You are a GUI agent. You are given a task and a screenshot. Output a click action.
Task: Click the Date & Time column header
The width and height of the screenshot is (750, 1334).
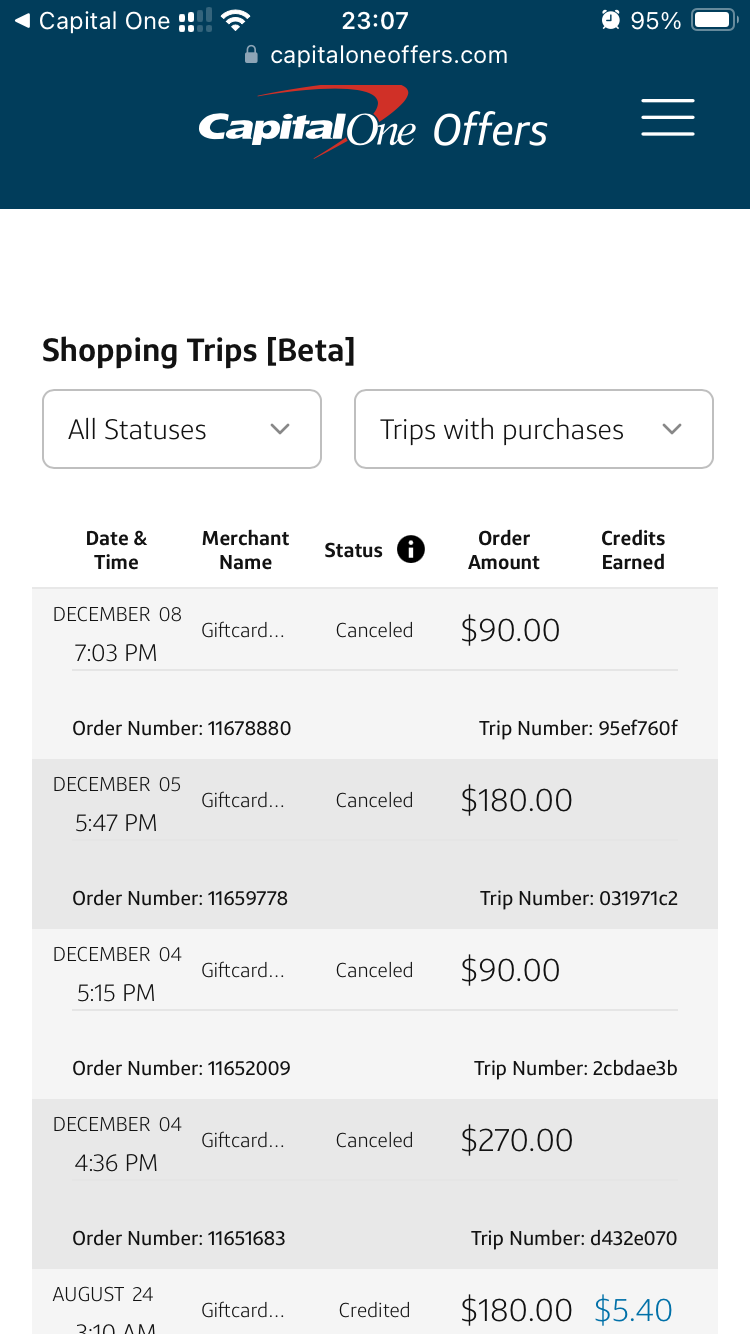[116, 550]
